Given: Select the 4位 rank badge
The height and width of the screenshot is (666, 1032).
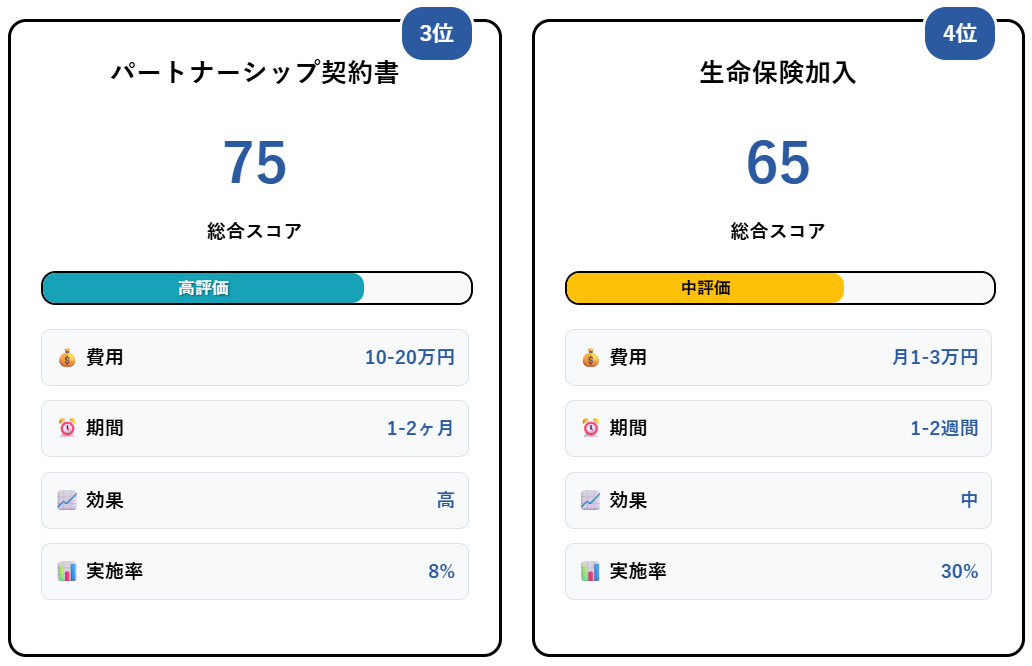Looking at the screenshot, I should coord(960,33).
